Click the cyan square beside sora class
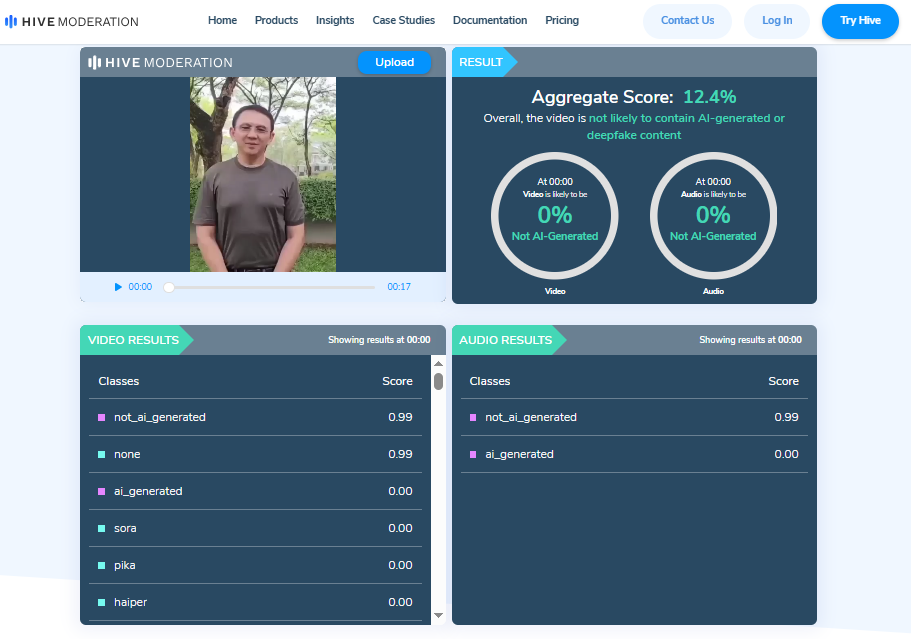The image size is (911, 639). point(102,528)
